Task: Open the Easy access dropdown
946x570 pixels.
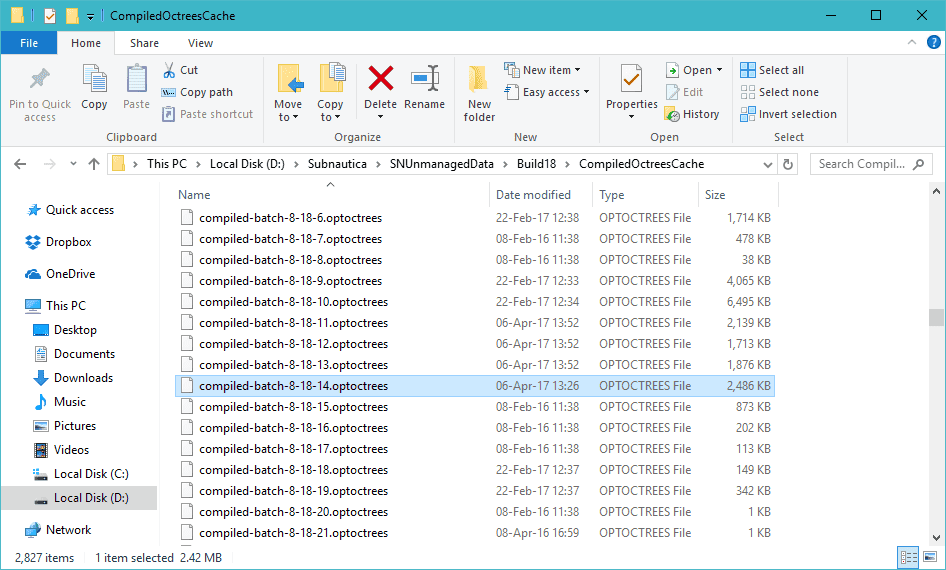Action: tap(556, 92)
